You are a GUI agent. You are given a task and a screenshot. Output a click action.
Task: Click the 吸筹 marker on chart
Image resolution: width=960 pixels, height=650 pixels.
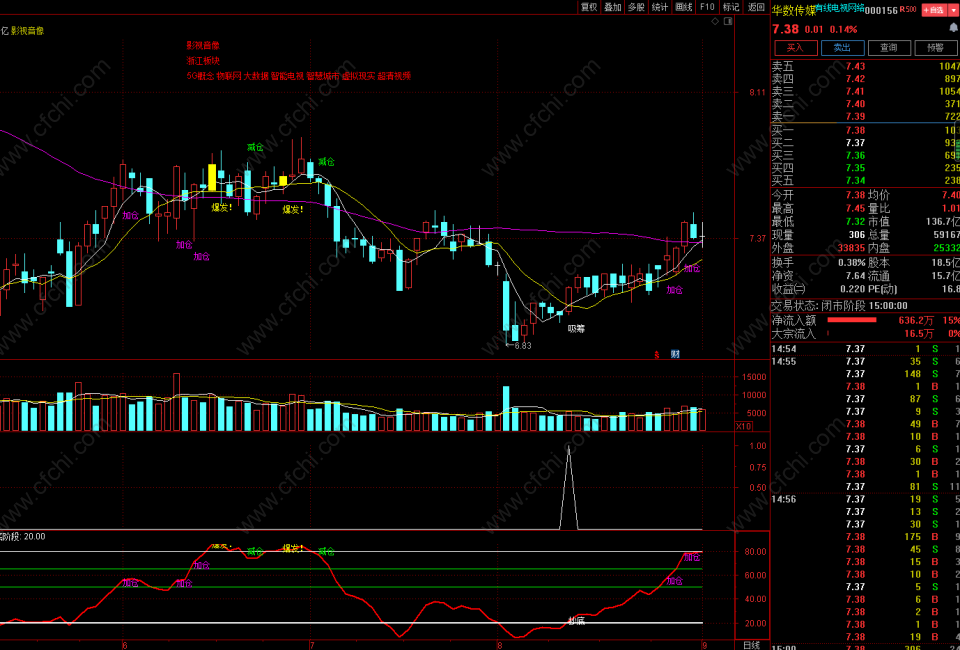[x=576, y=329]
